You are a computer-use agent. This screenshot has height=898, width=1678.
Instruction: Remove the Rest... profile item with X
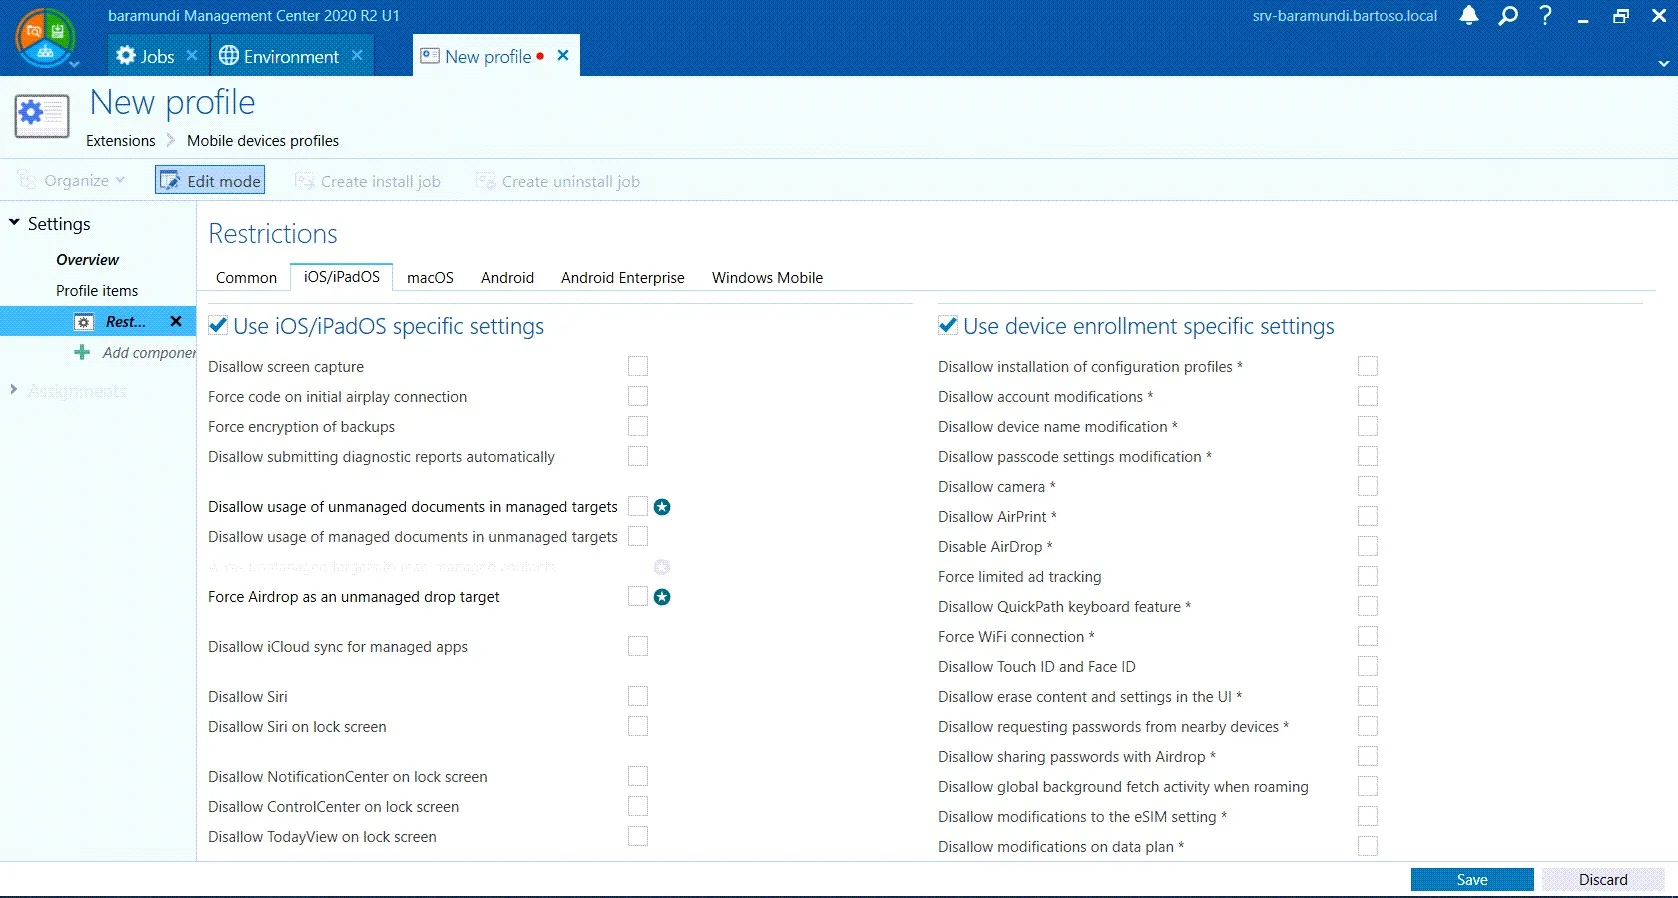tap(176, 321)
